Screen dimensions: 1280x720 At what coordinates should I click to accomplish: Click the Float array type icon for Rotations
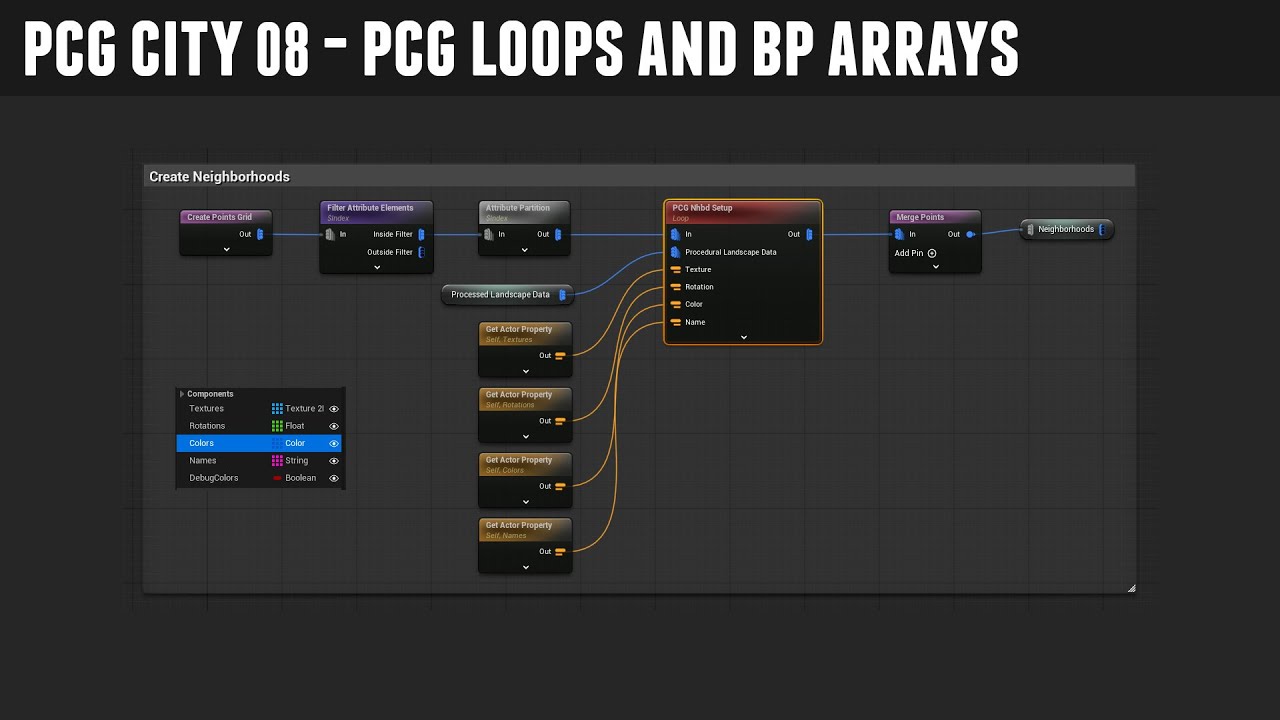tap(277, 426)
